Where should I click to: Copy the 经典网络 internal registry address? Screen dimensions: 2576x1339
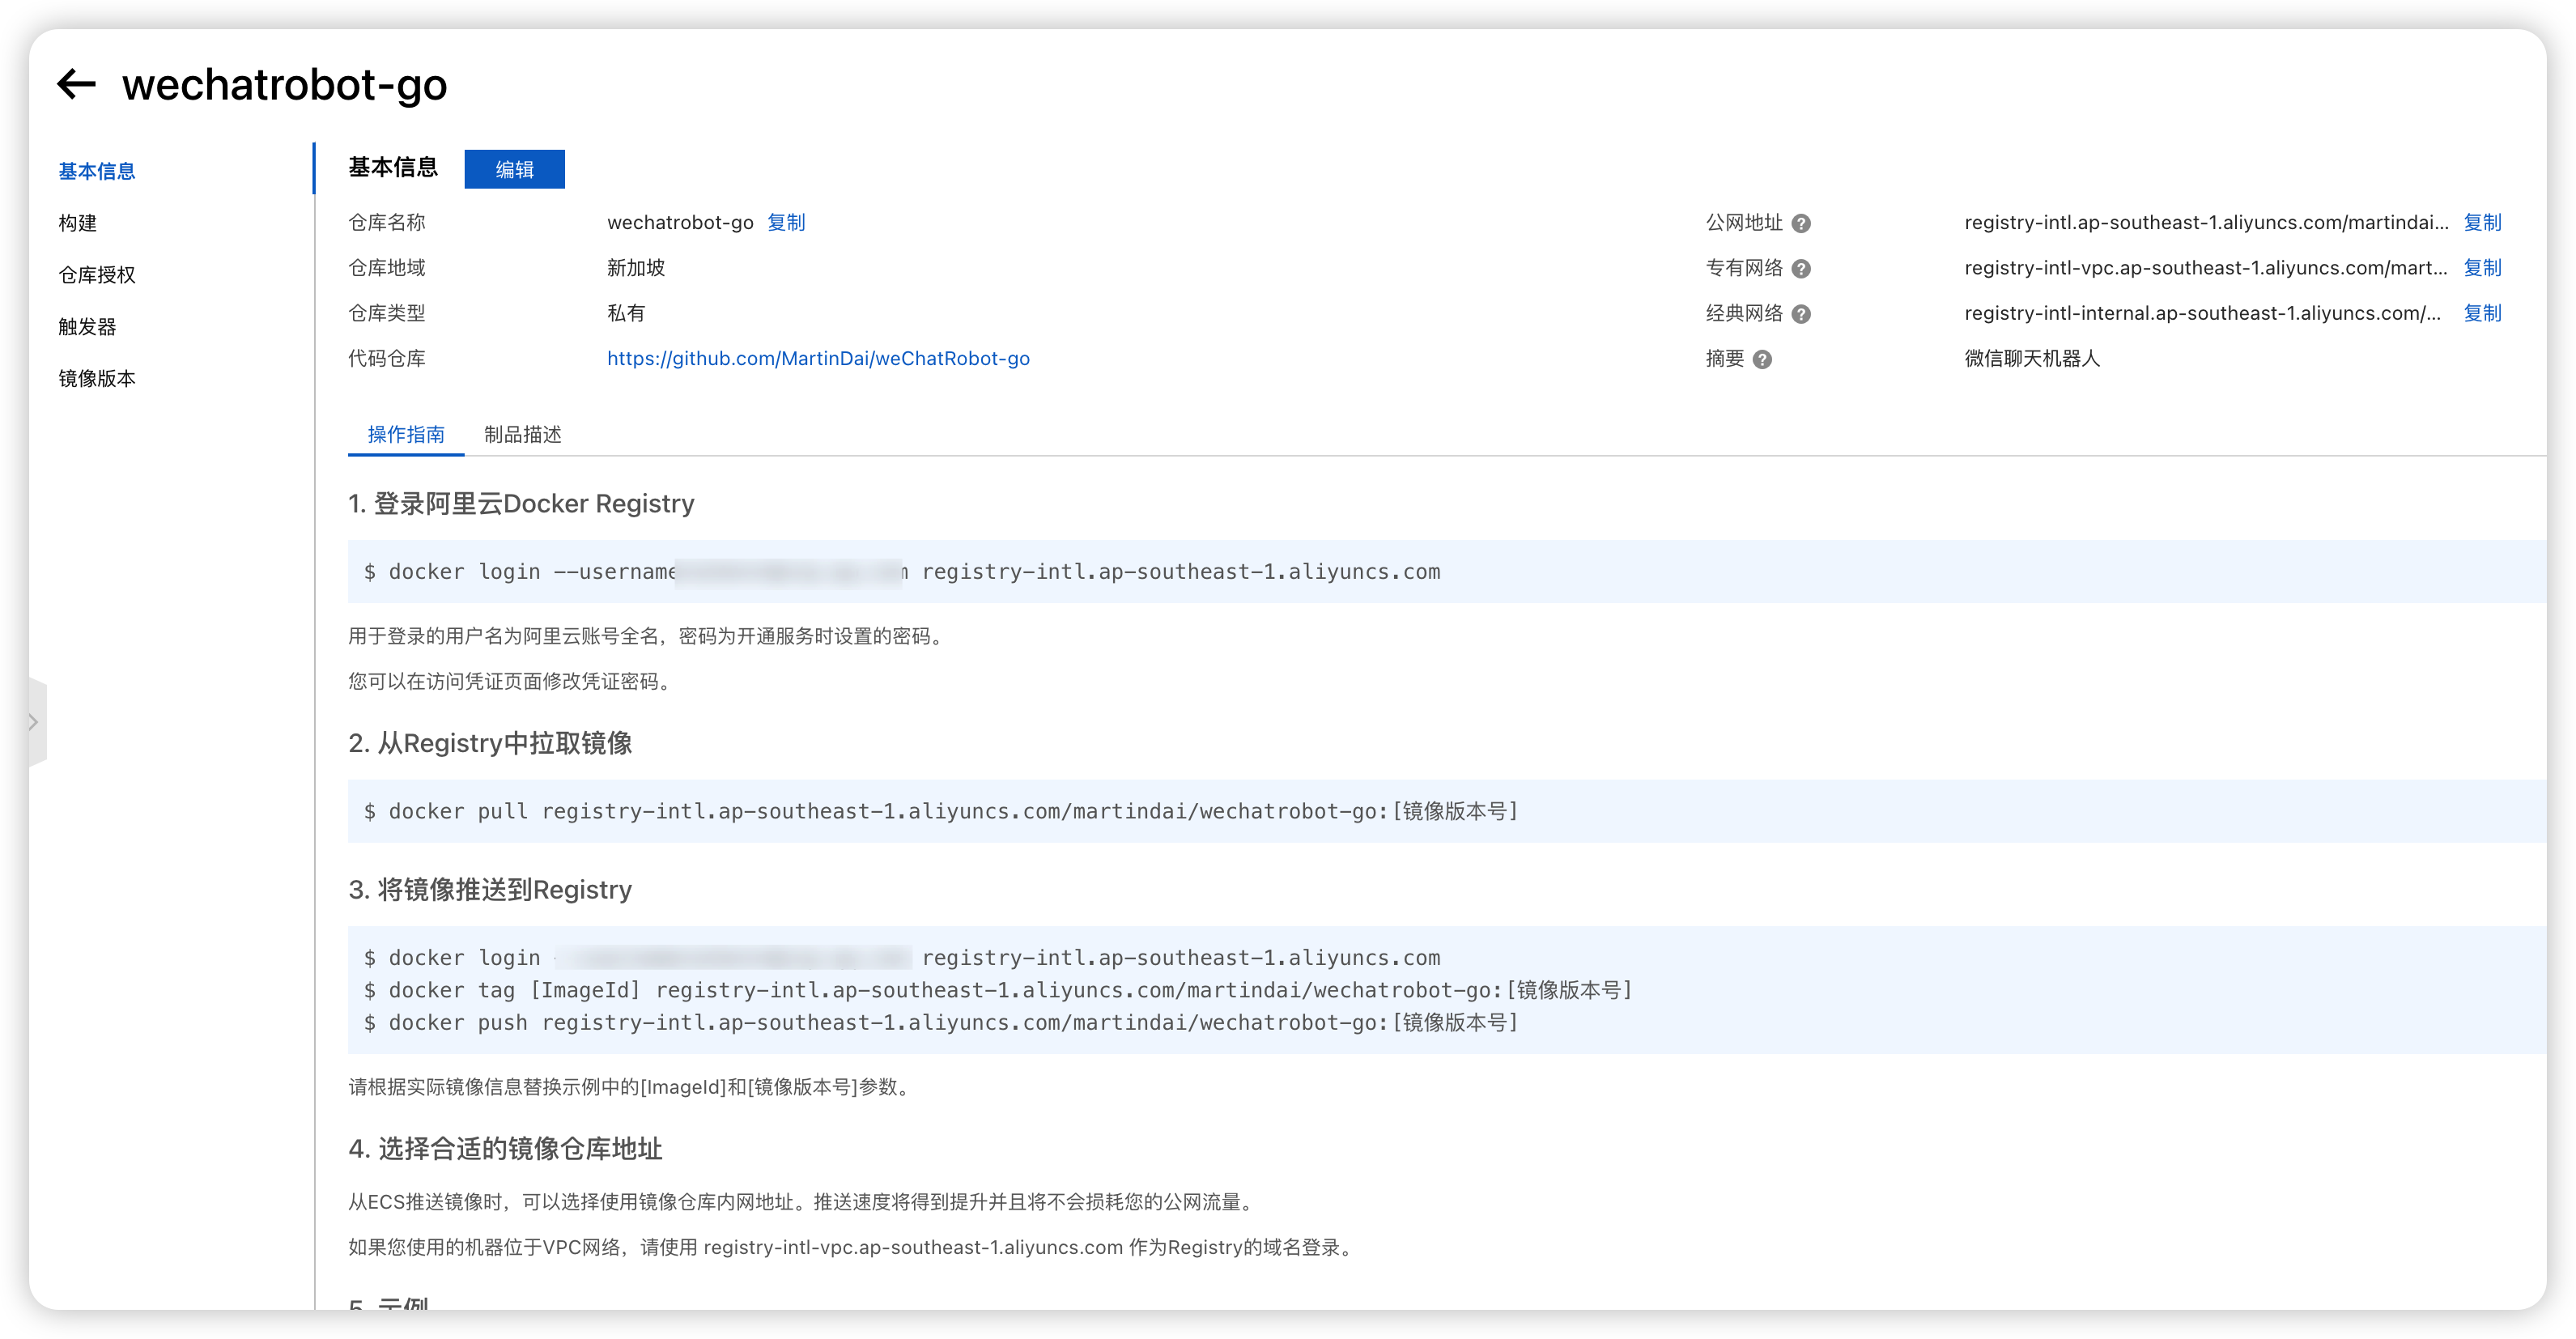click(x=2482, y=313)
